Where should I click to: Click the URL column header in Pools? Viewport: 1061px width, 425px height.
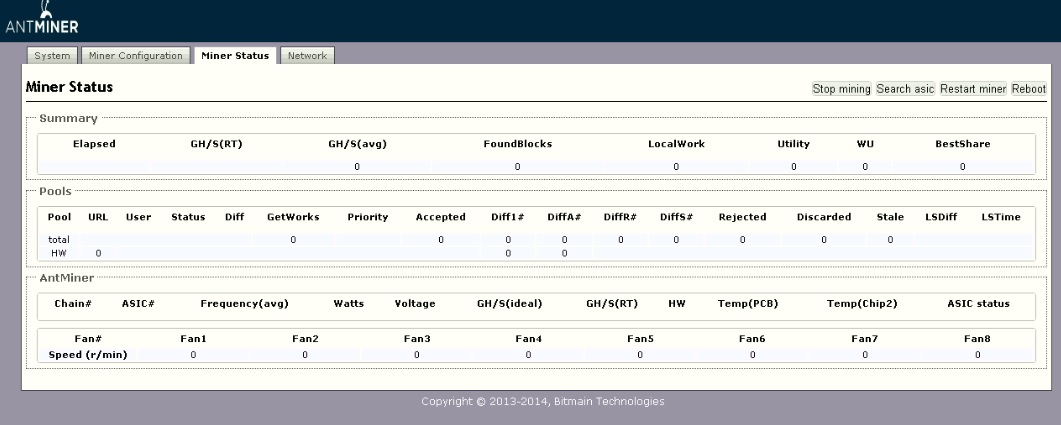[98, 217]
